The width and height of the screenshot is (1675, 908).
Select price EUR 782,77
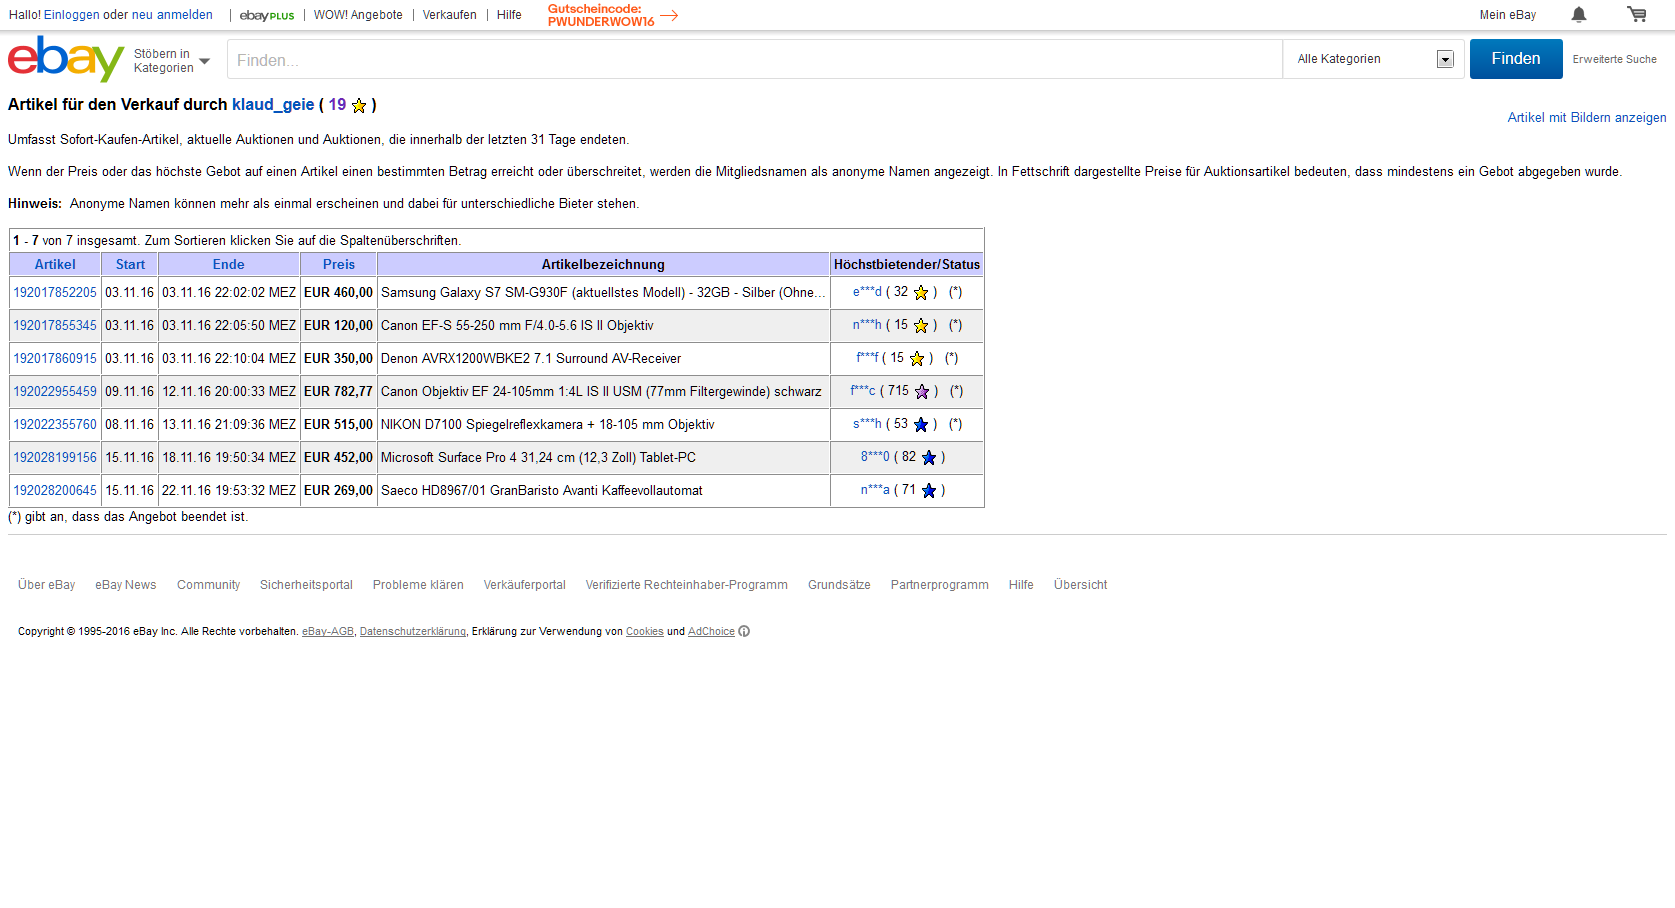(x=338, y=392)
